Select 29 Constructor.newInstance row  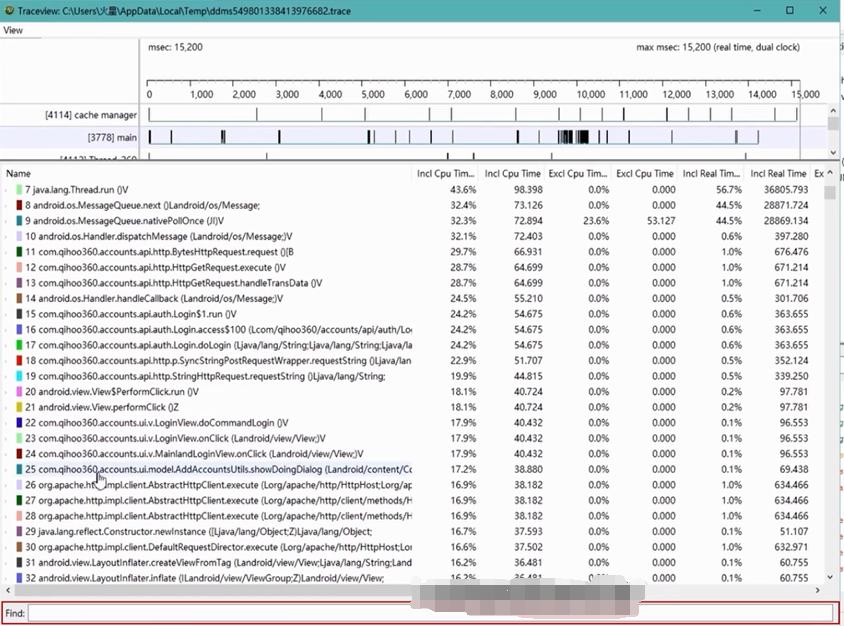pyautogui.click(x=412, y=532)
